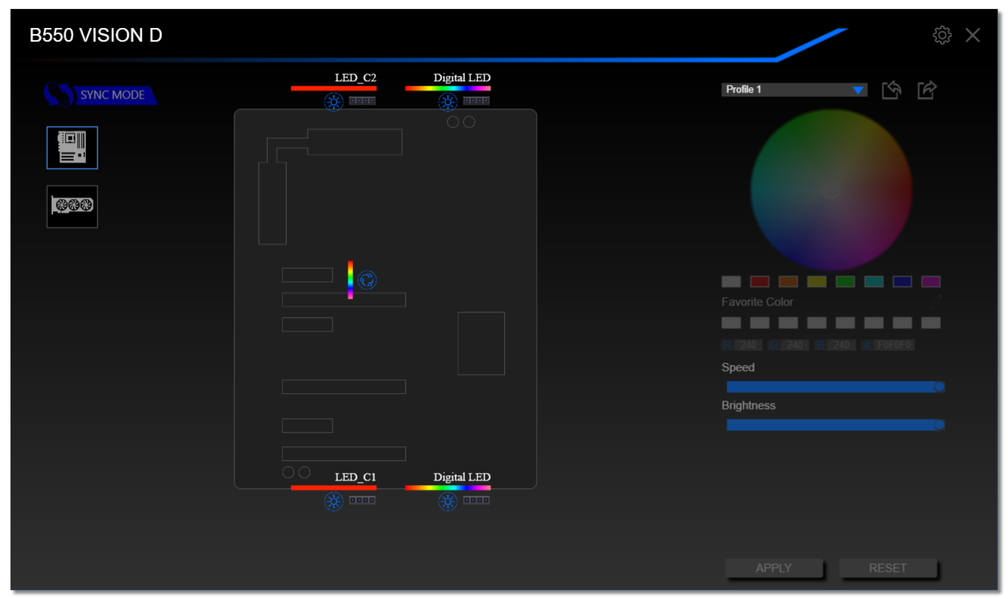Click the LED_C2 light effect icon
This screenshot has height=599, width=1008.
click(x=333, y=102)
